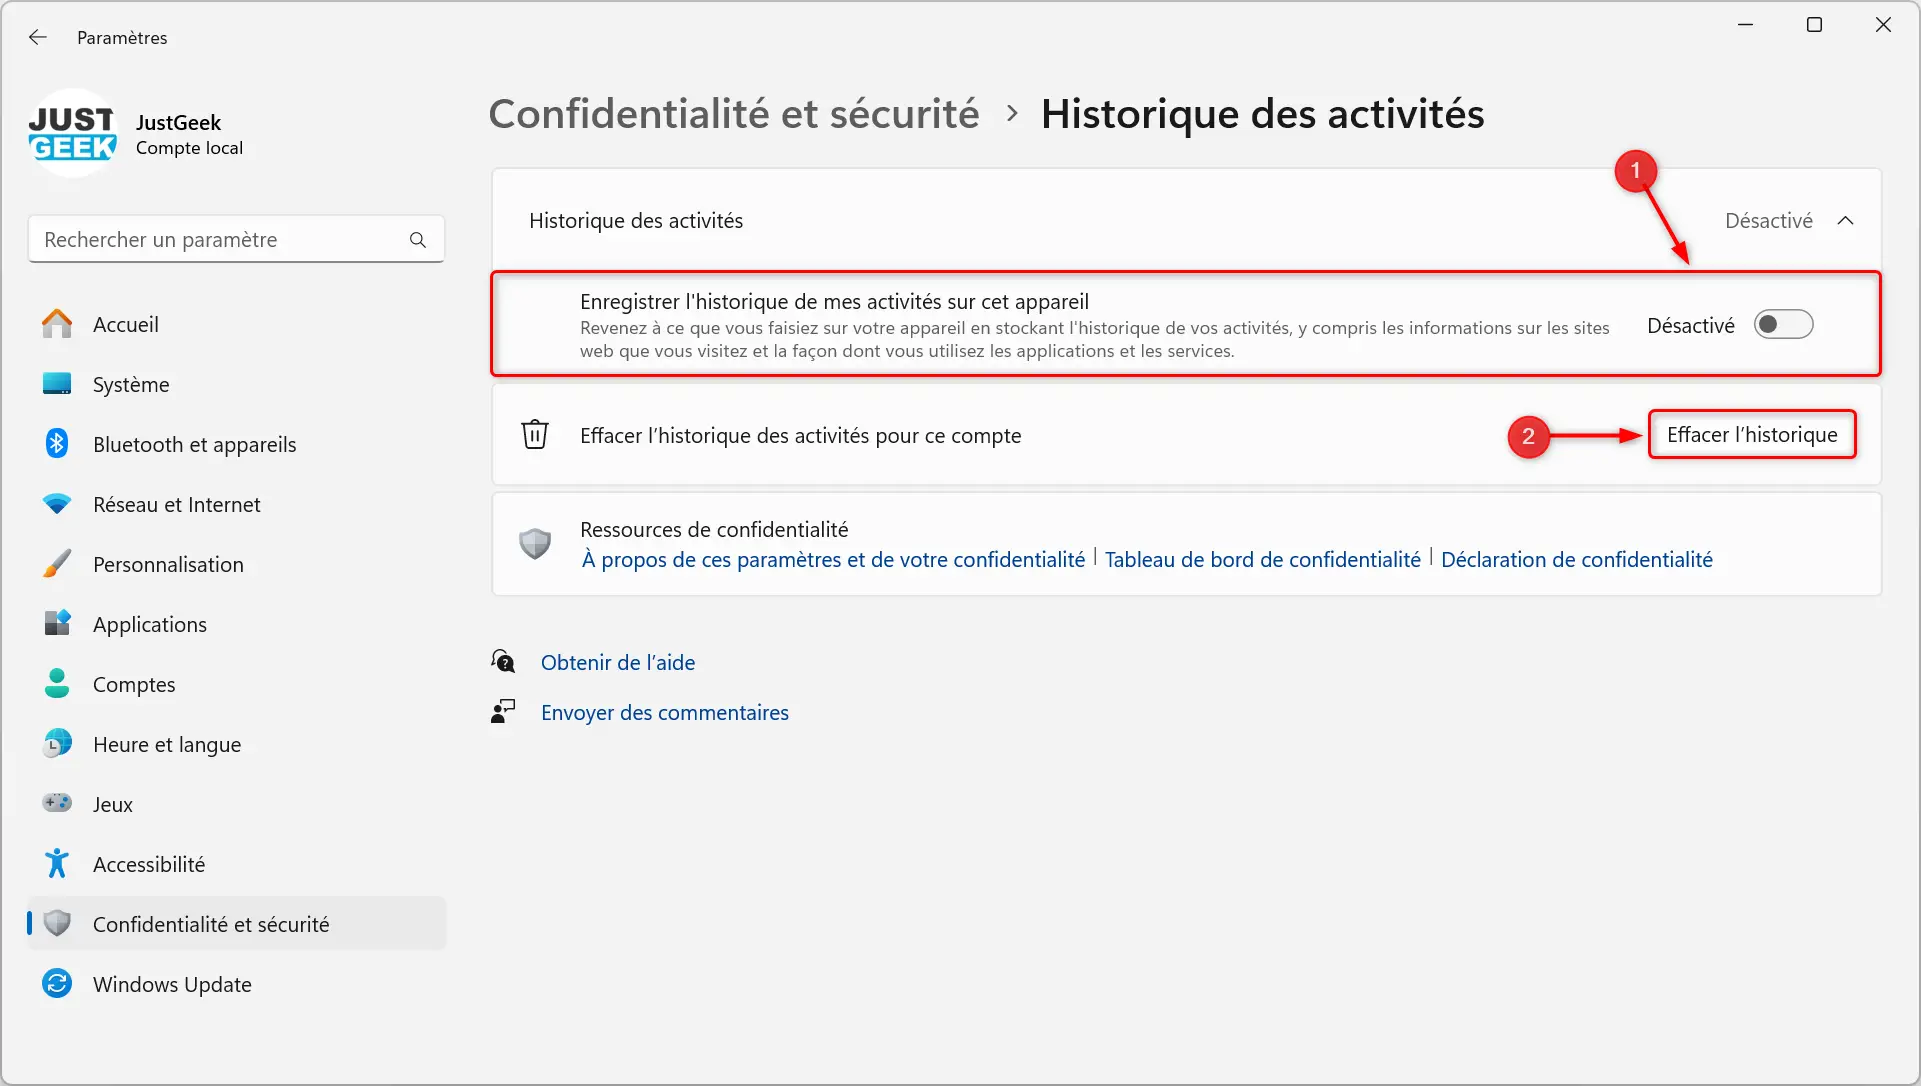Screen dimensions: 1921x1086
Task: Open Windows Update page
Action: tap(236, 984)
